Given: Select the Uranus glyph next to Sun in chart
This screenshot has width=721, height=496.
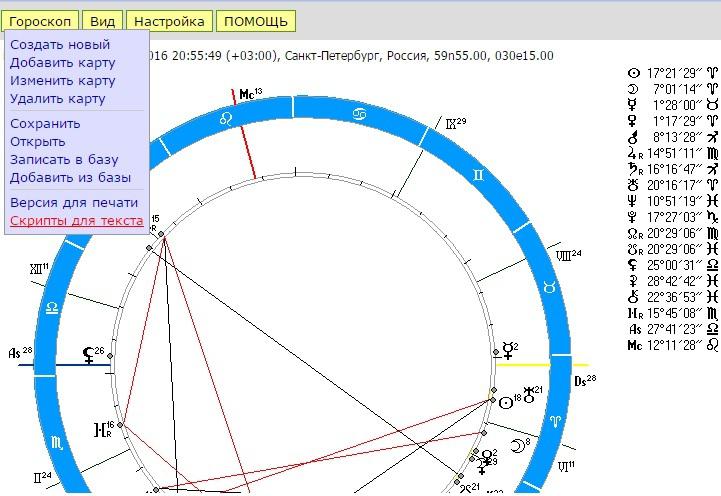Looking at the screenshot, I should (529, 395).
